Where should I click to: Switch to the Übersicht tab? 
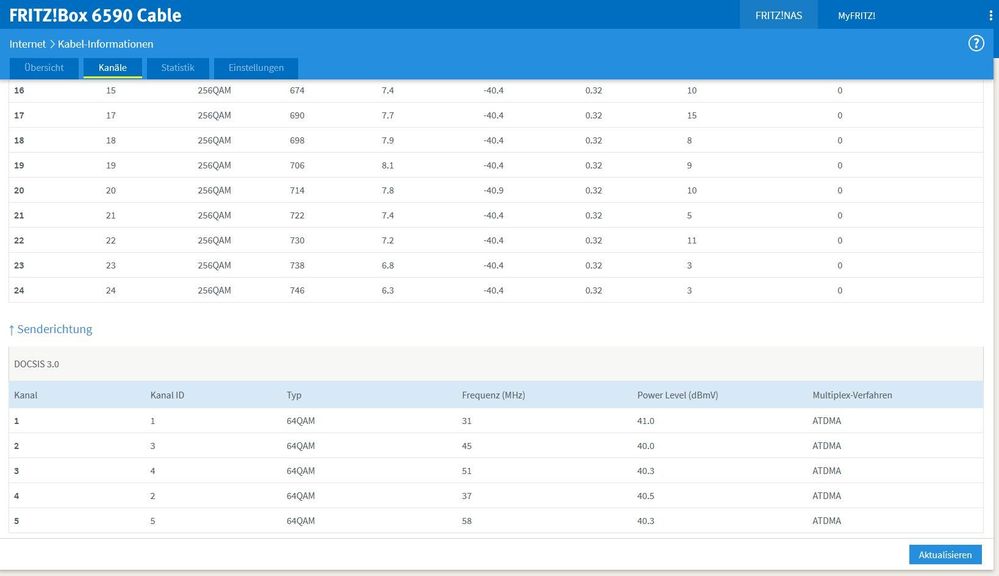(x=44, y=68)
